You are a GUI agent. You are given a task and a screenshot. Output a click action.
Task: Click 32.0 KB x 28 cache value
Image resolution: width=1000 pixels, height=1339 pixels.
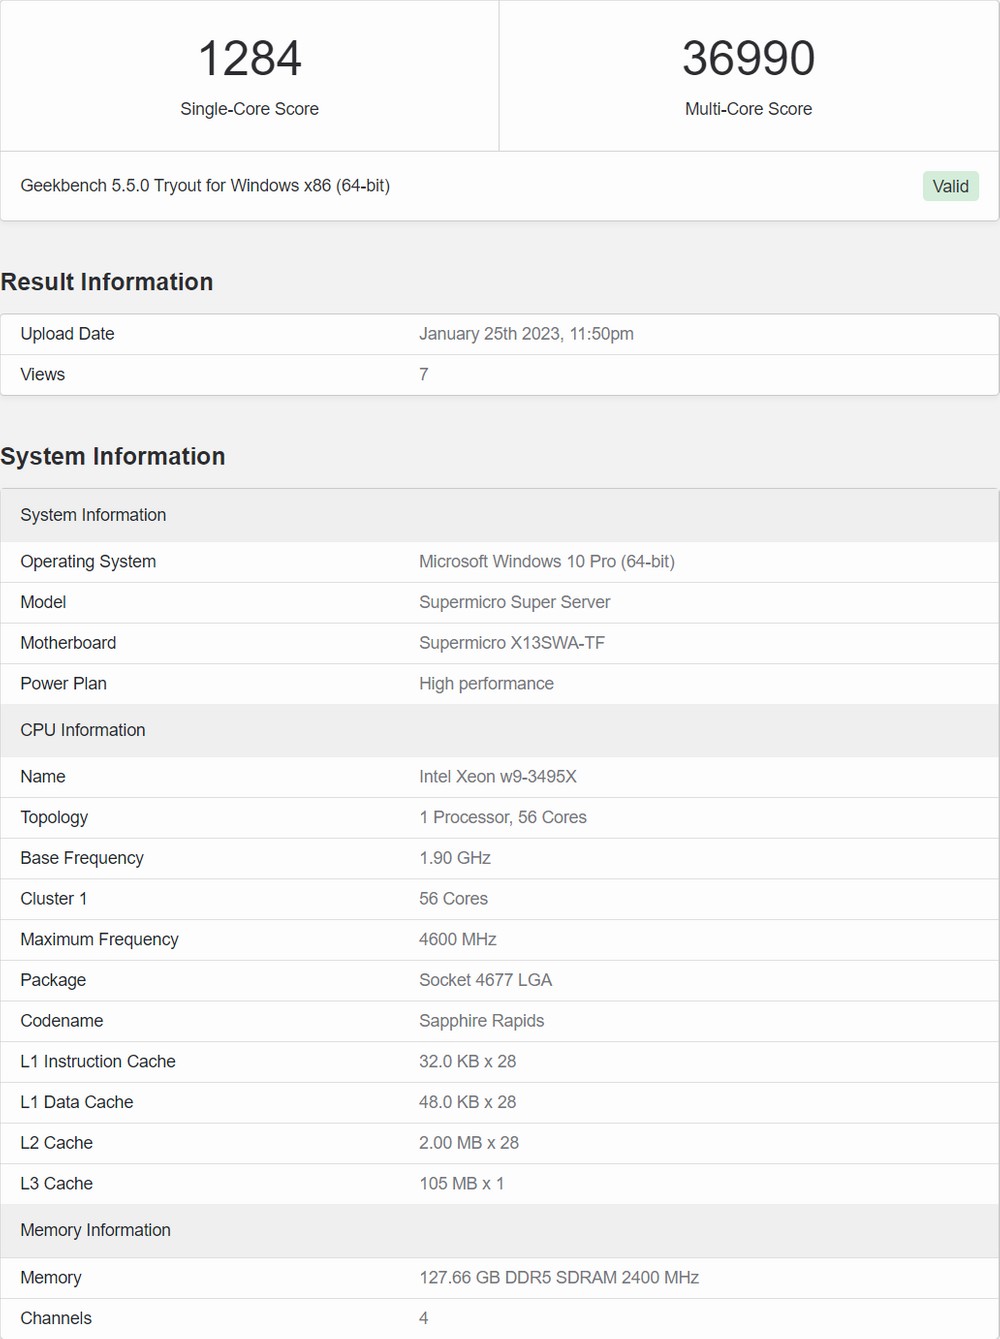click(x=468, y=1062)
